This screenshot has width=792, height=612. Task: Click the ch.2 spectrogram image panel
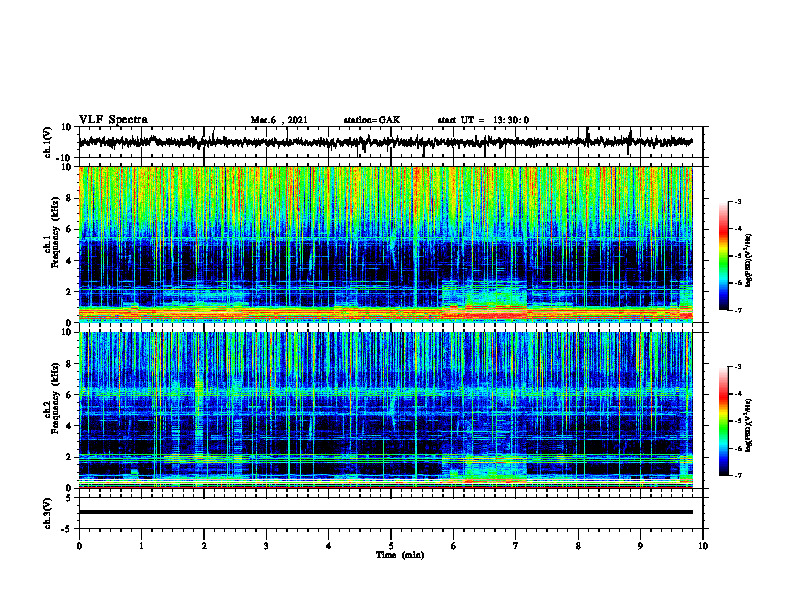click(x=386, y=410)
